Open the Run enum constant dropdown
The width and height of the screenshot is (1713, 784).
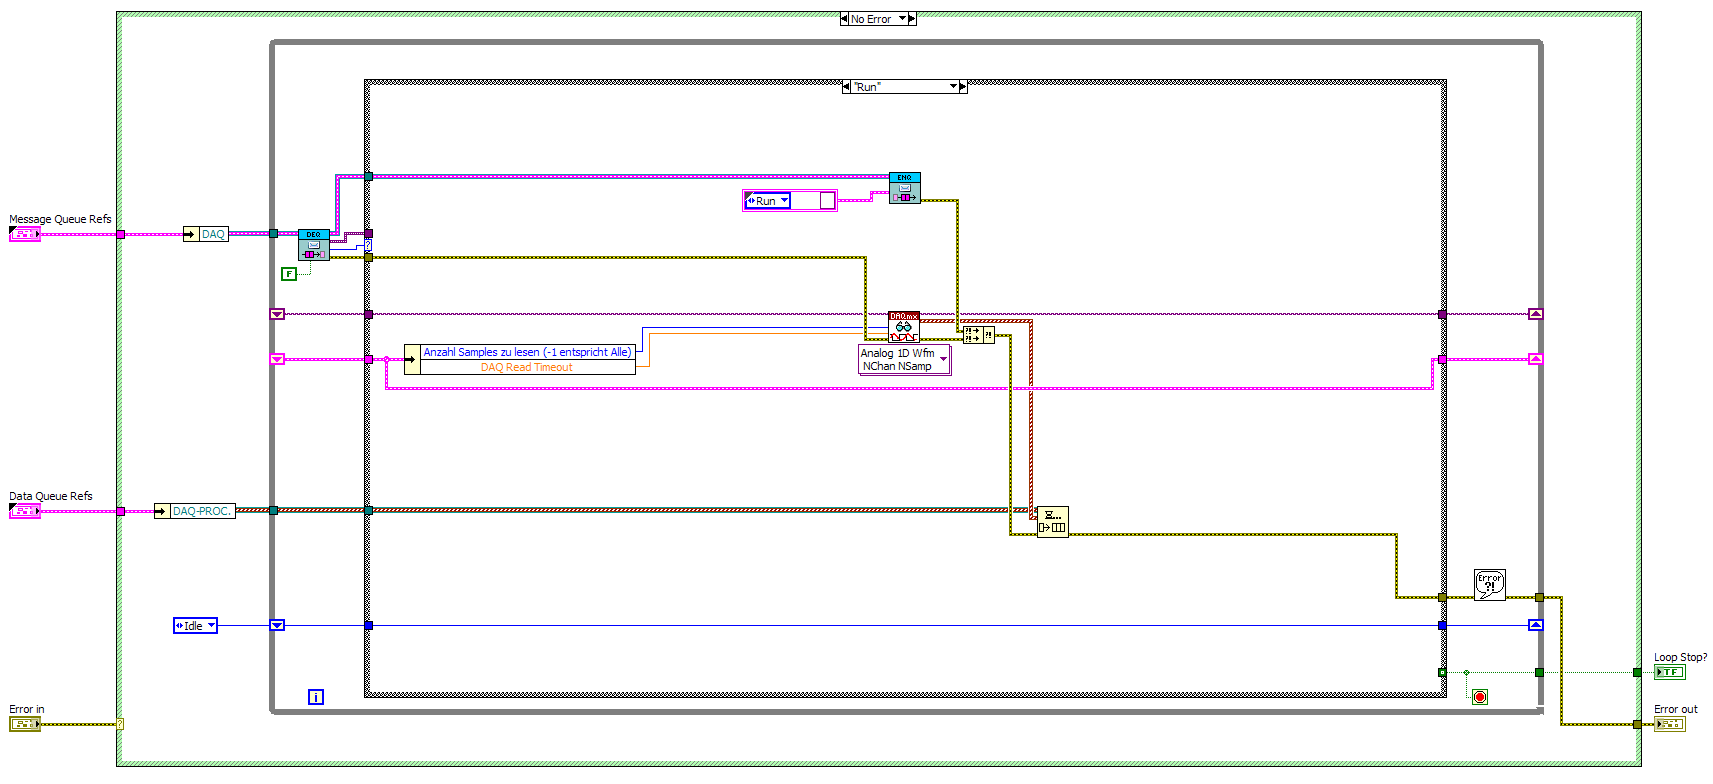(784, 201)
